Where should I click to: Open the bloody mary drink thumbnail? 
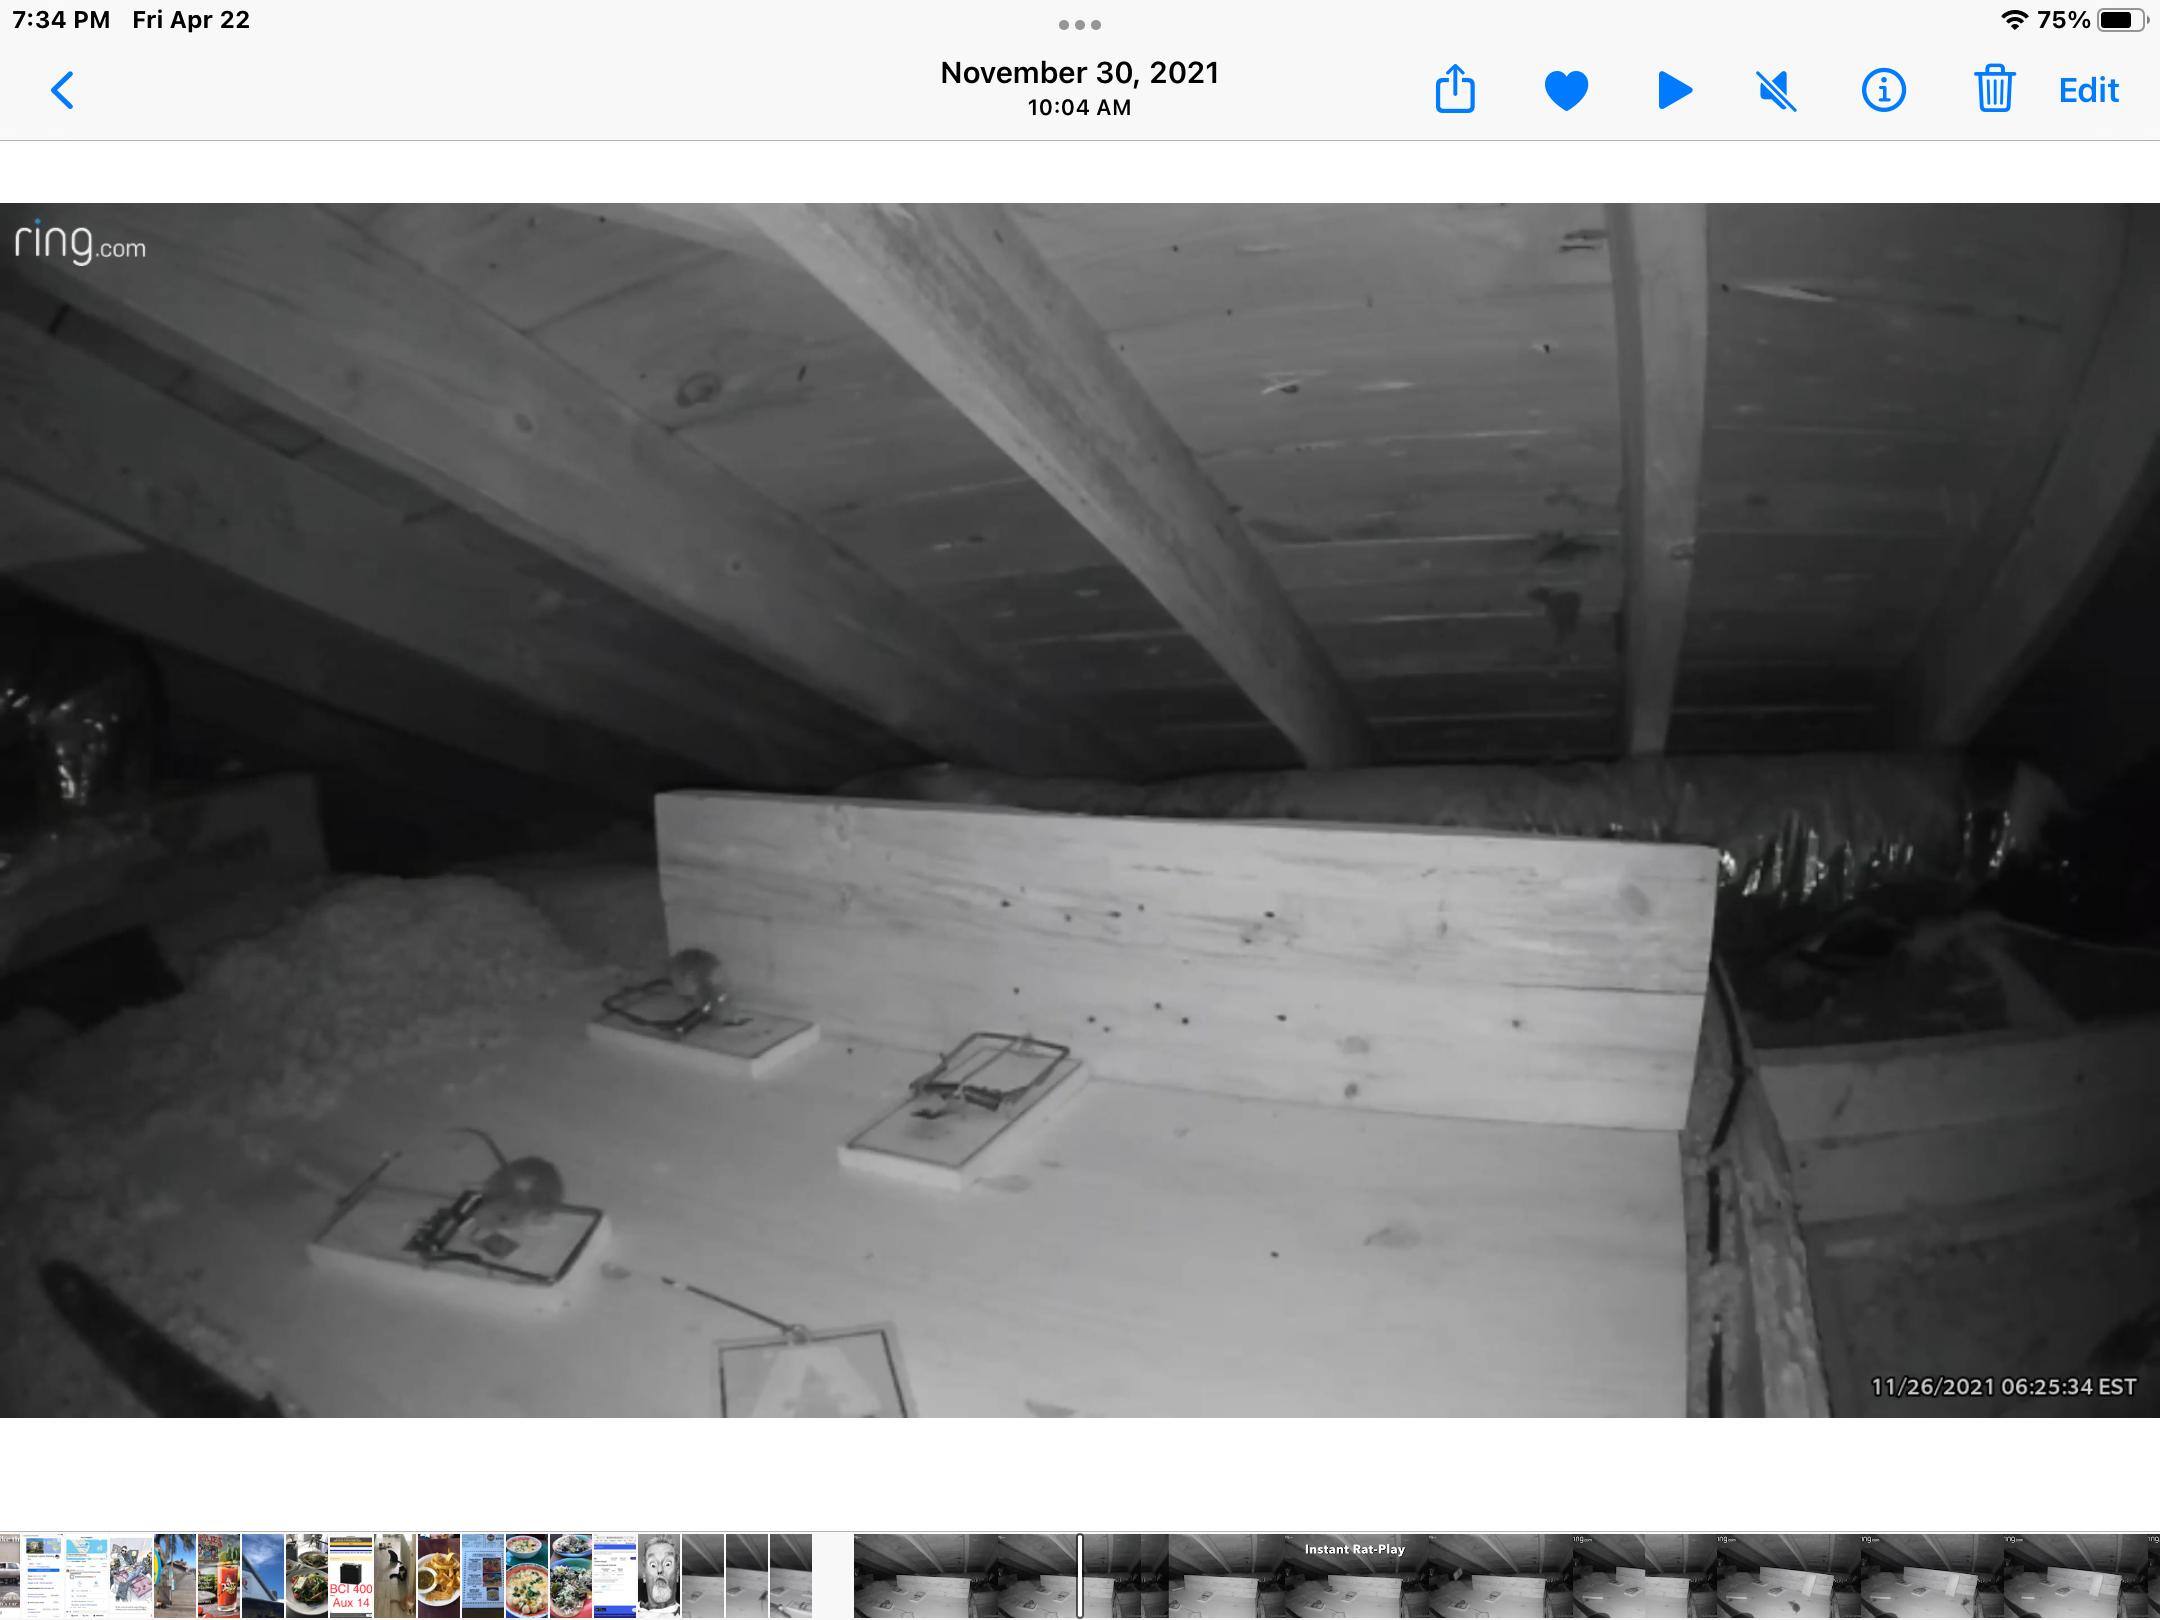point(219,1576)
